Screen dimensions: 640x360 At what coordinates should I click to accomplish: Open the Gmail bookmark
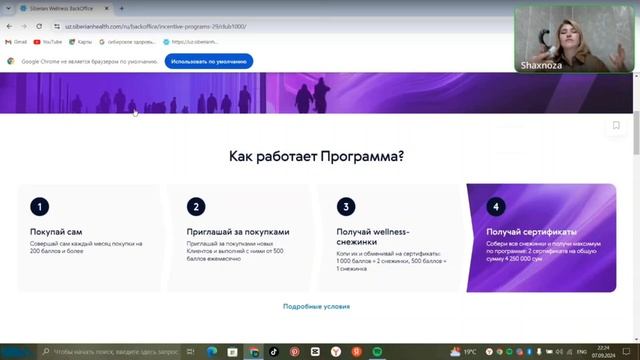pos(16,42)
